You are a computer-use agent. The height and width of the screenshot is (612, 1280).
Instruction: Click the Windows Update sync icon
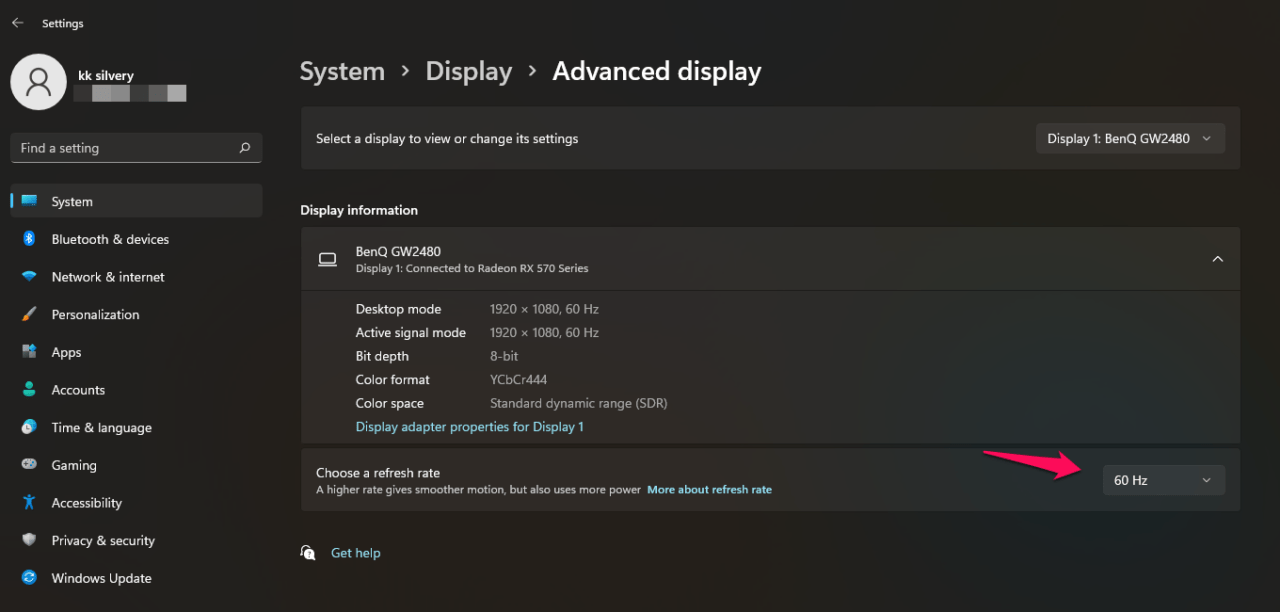pyautogui.click(x=29, y=578)
